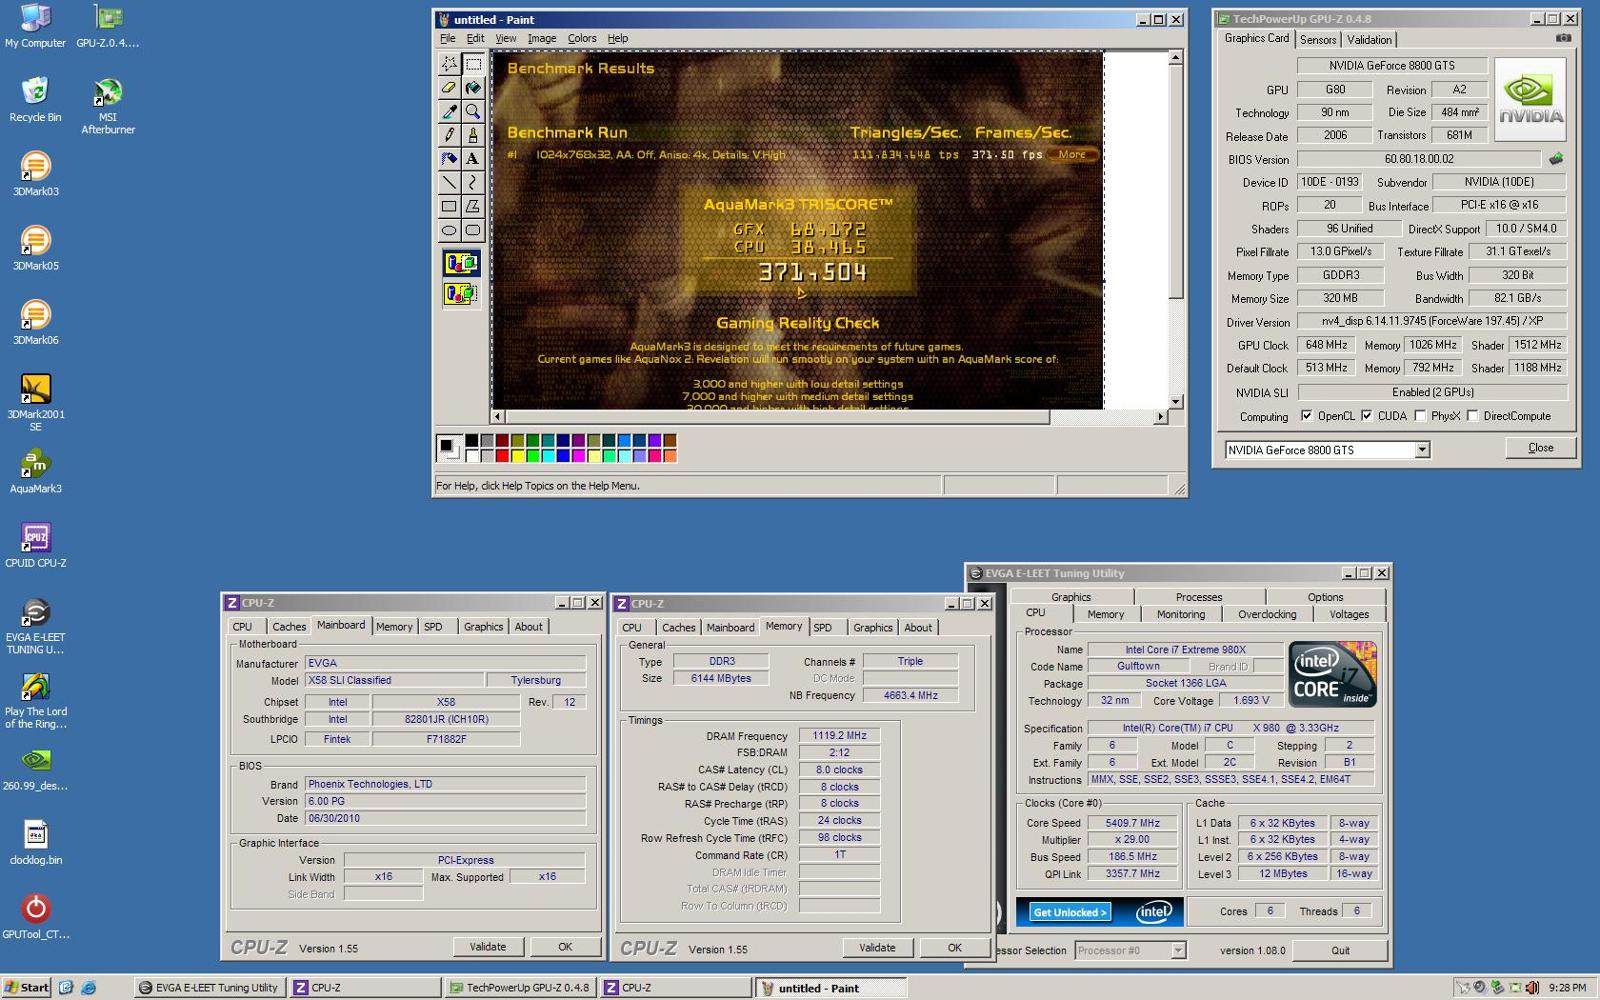Switch to the Validation tab in GPU-Z
The height and width of the screenshot is (1000, 1600).
(x=1369, y=40)
